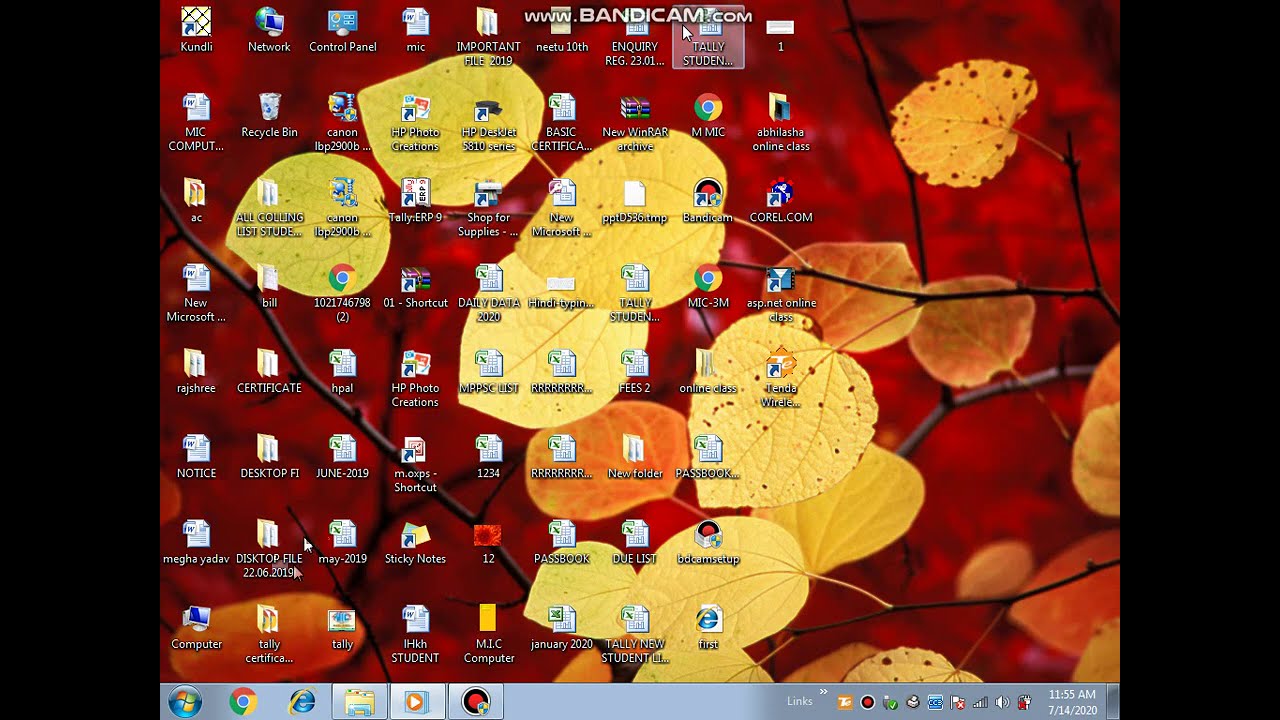Image resolution: width=1280 pixels, height=720 pixels.
Task: Select the 1234 spreadsheet
Action: click(488, 456)
